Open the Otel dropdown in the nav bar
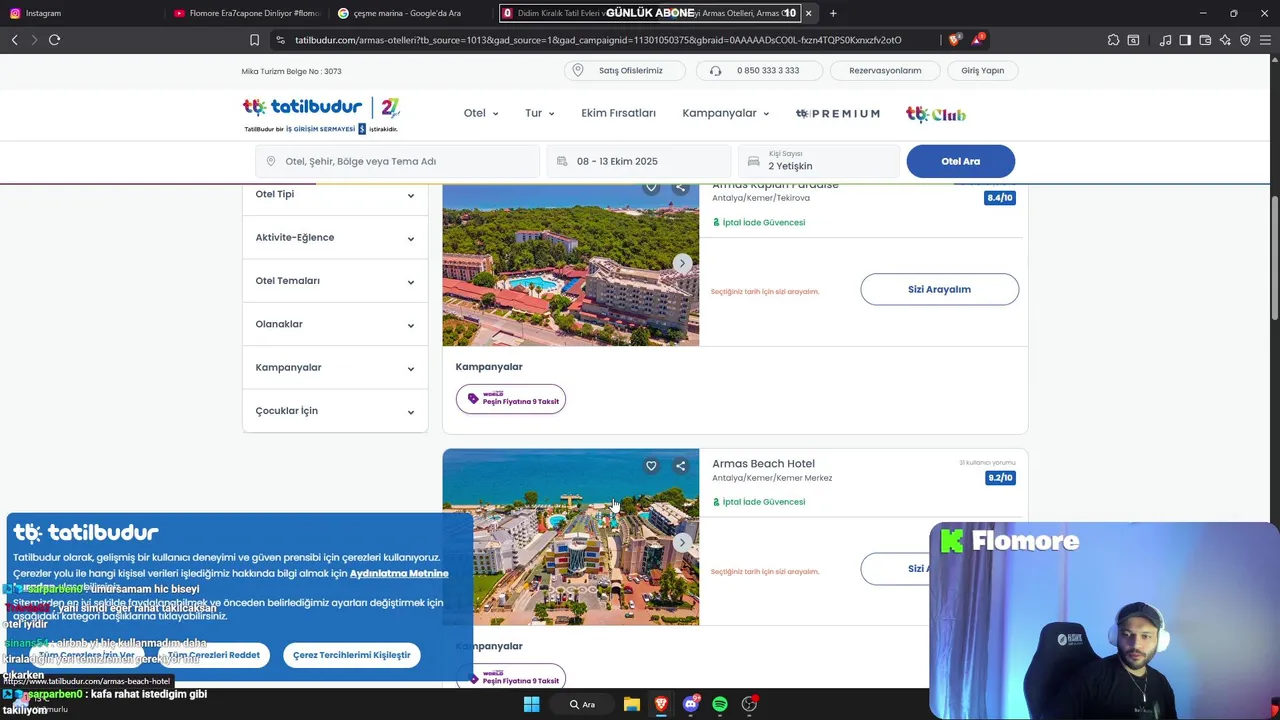This screenshot has height=720, width=1280. (x=481, y=113)
